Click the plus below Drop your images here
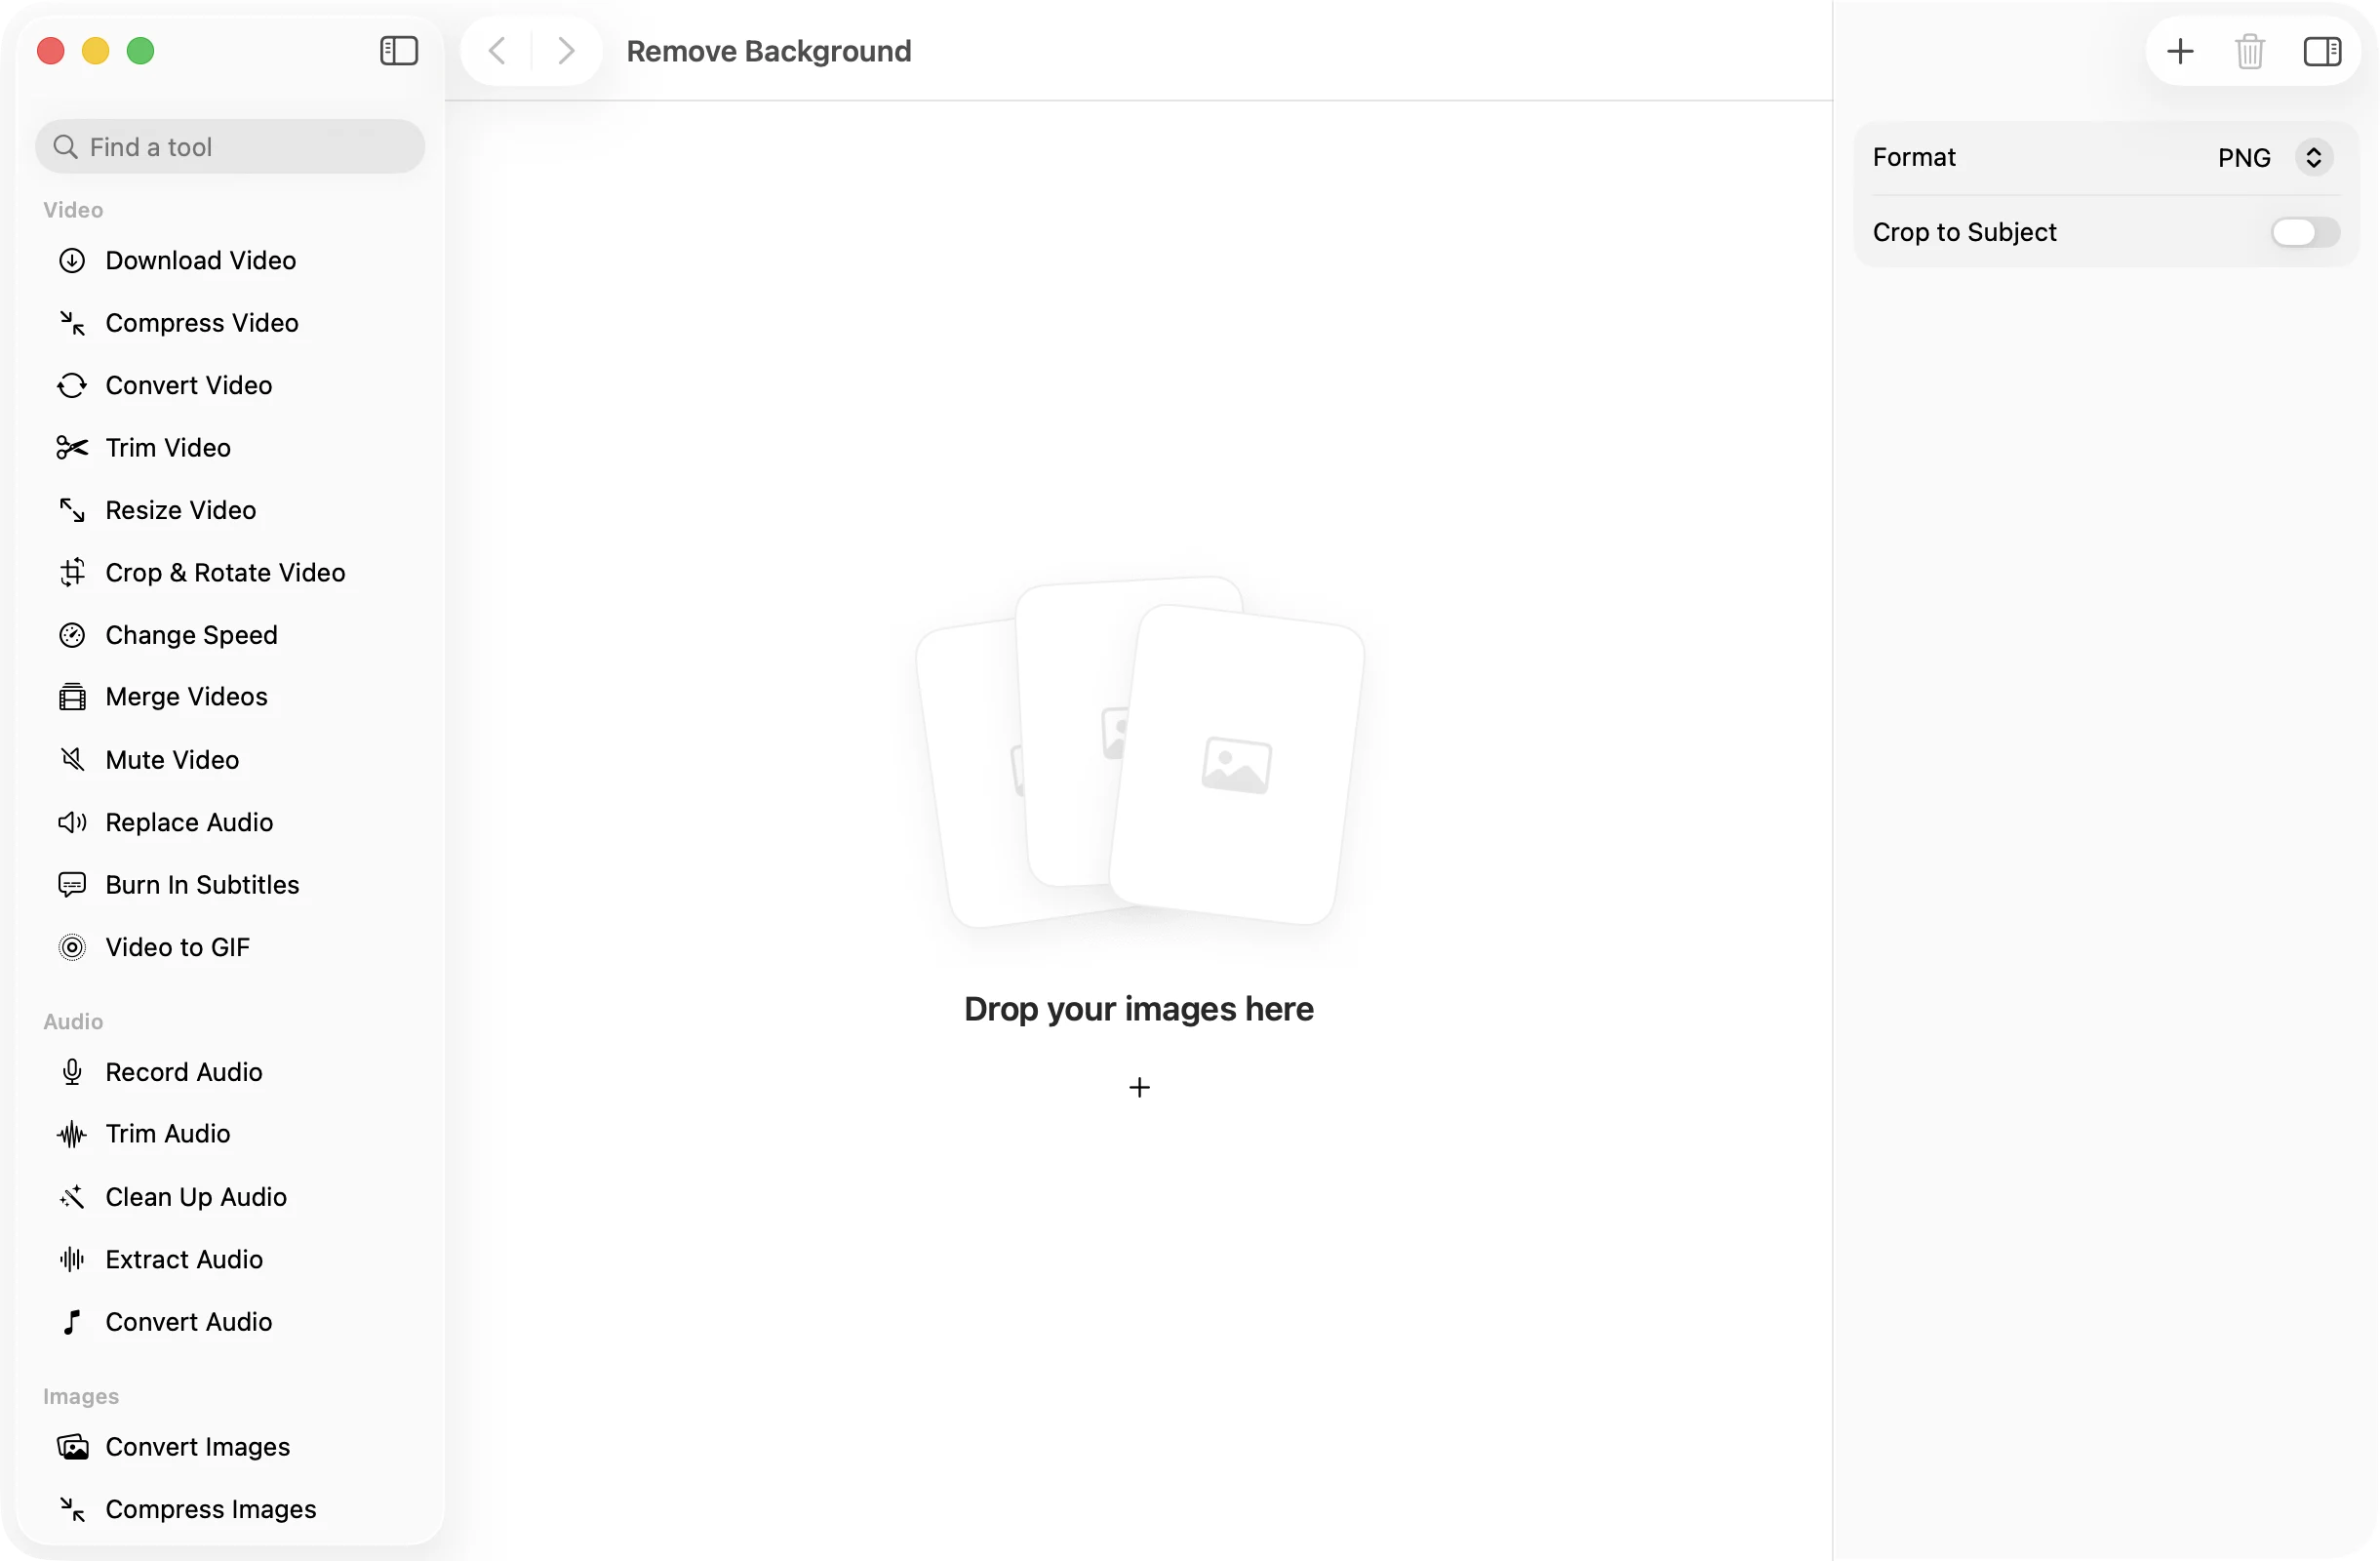 (x=1139, y=1087)
